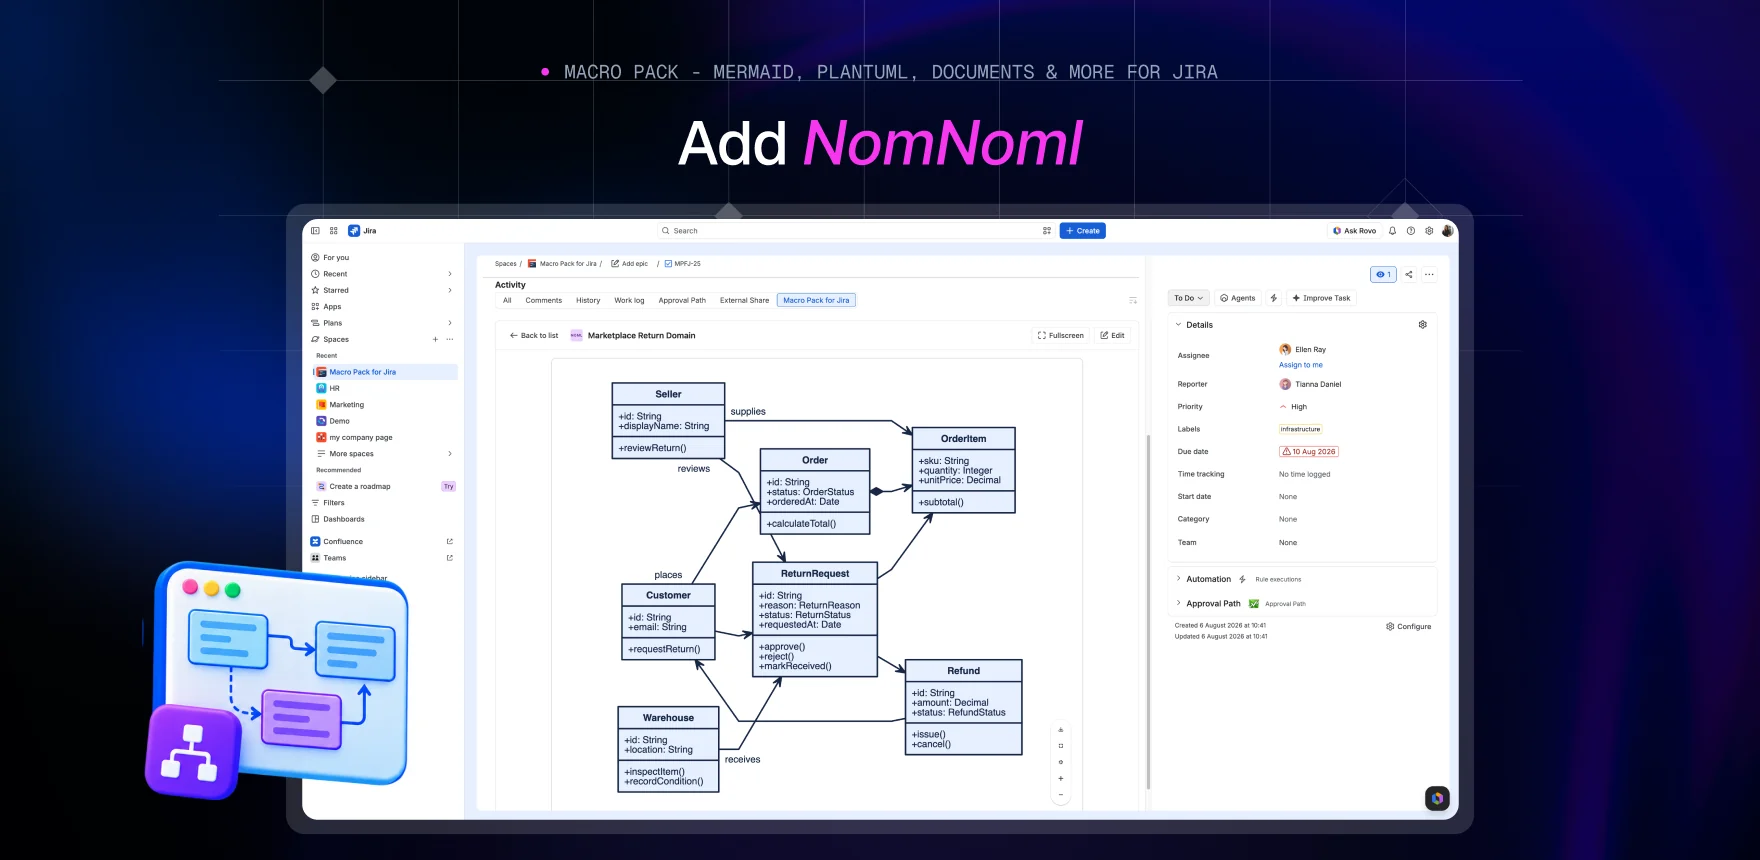Open the notifications bell

coord(1392,231)
